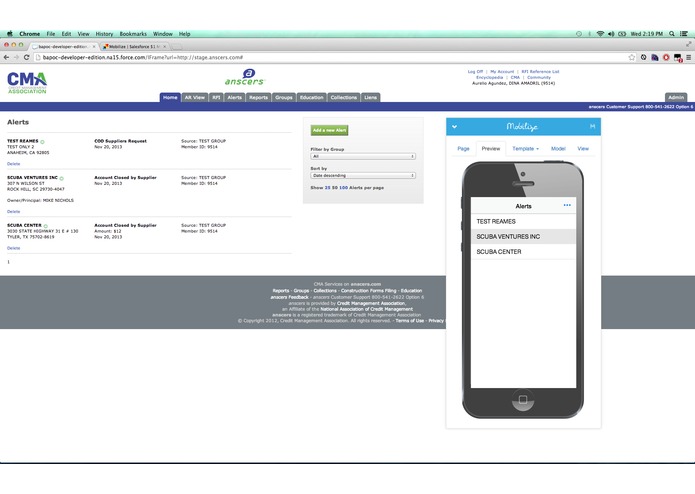
Task: Delete the SCUBA VENTURES INC alert
Action: (x=13, y=212)
